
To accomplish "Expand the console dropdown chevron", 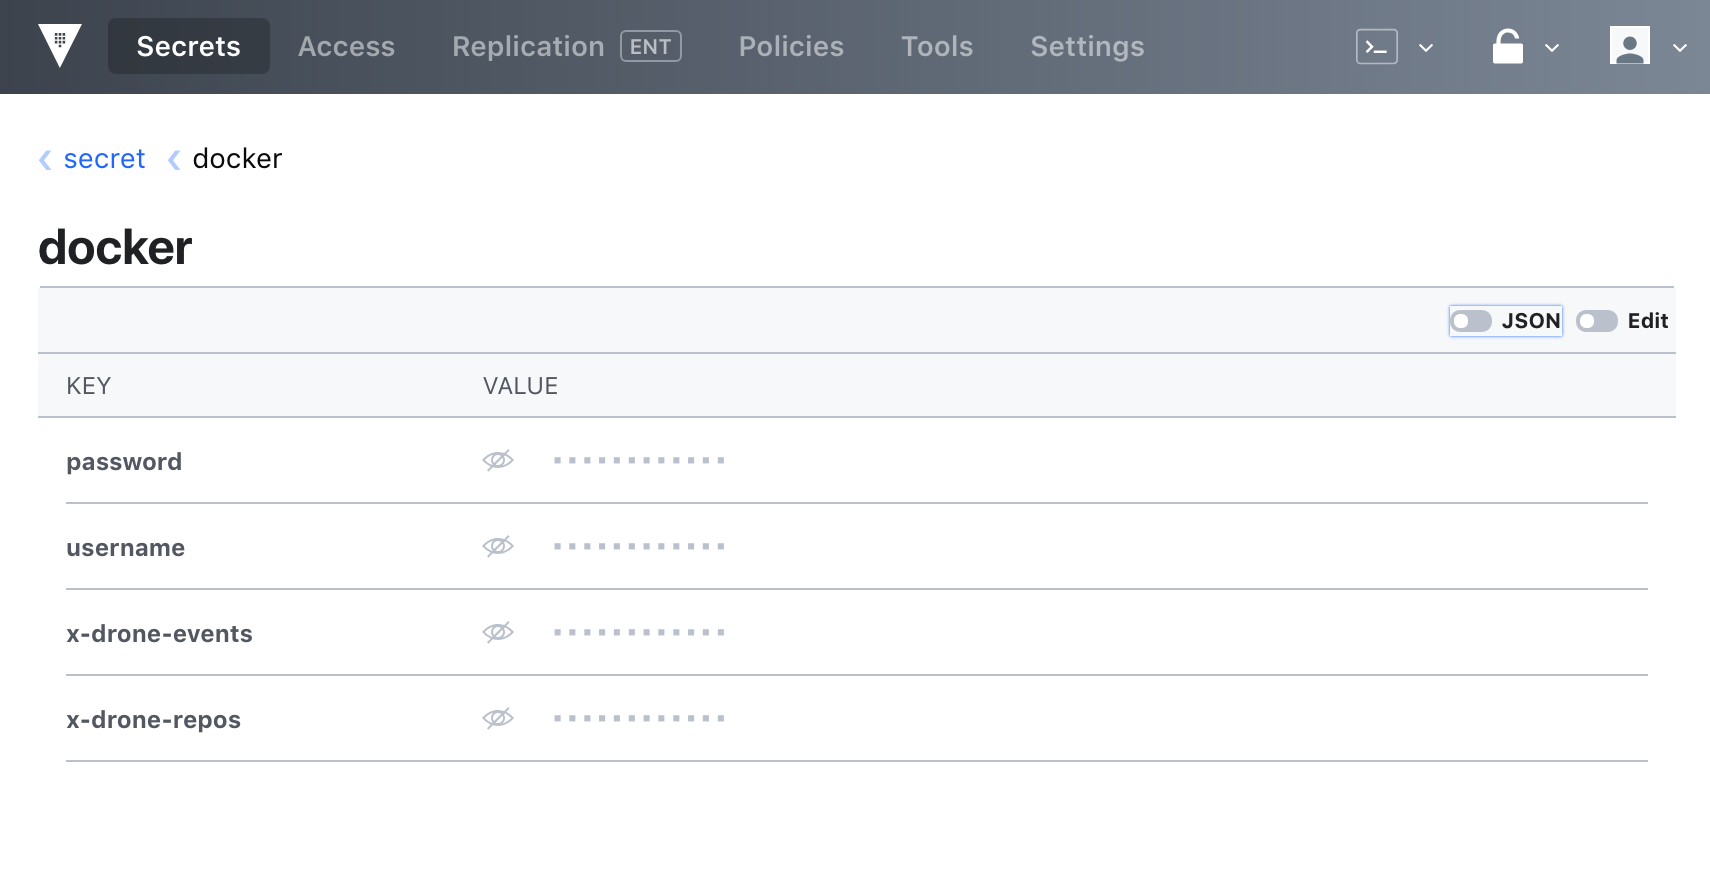I will pyautogui.click(x=1426, y=48).
